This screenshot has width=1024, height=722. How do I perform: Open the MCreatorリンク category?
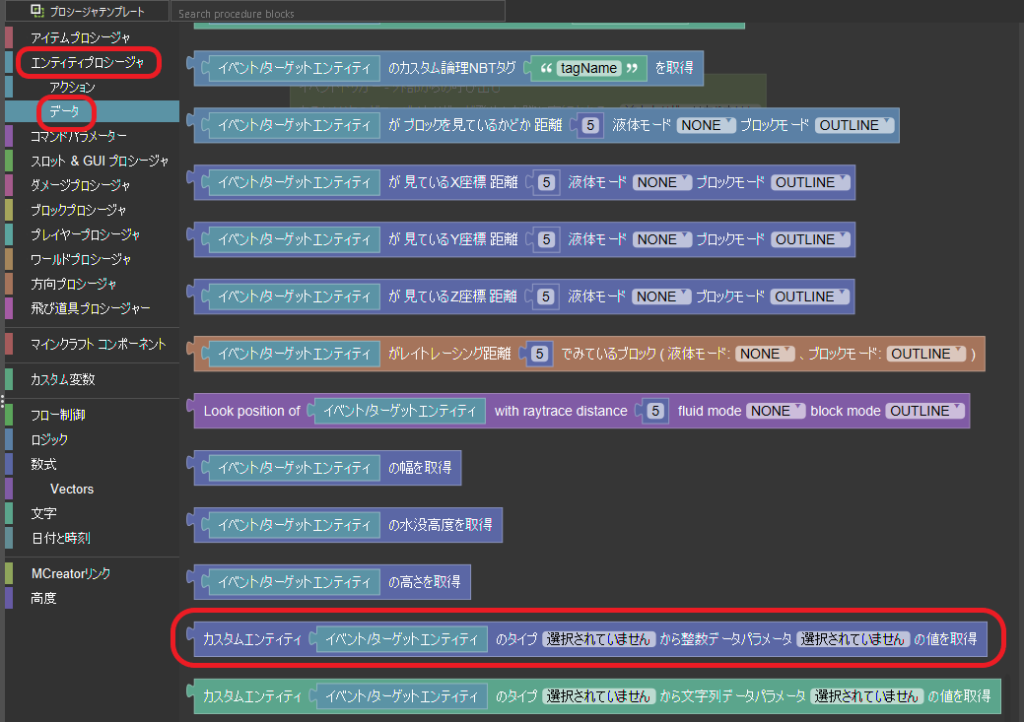70,574
